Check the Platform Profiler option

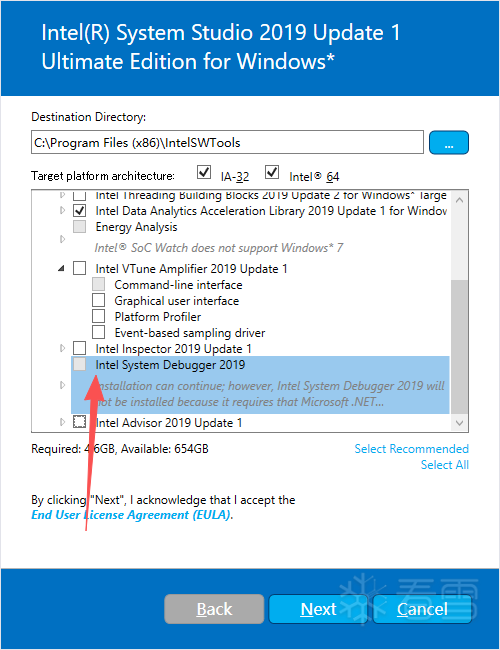click(99, 316)
